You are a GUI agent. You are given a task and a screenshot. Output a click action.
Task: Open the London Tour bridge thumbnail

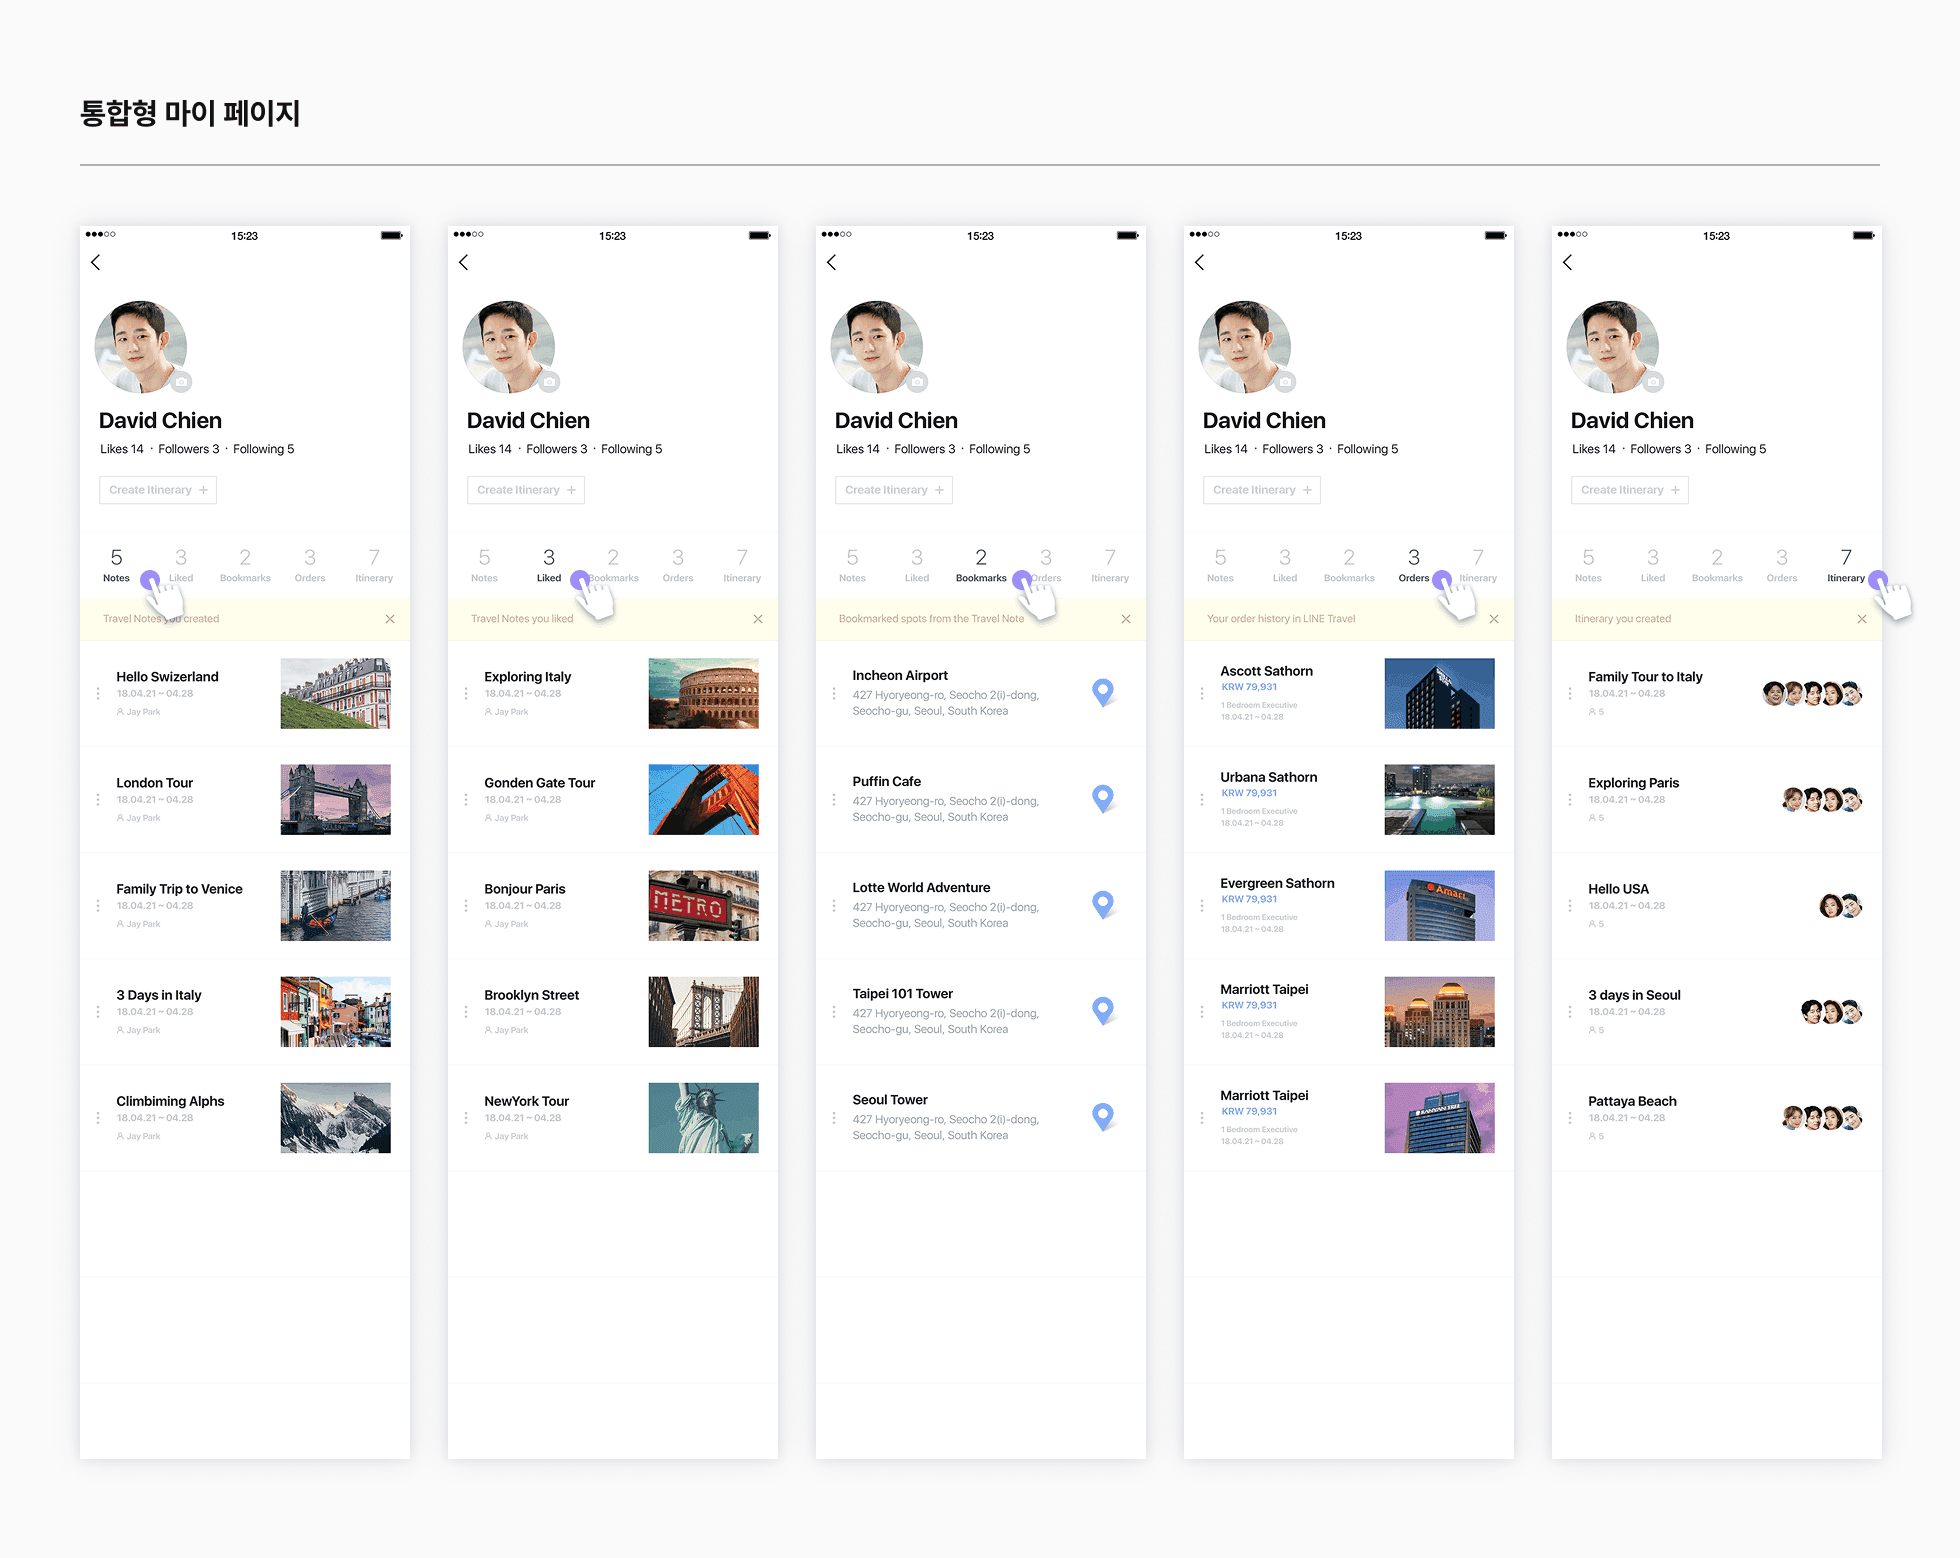click(x=335, y=799)
